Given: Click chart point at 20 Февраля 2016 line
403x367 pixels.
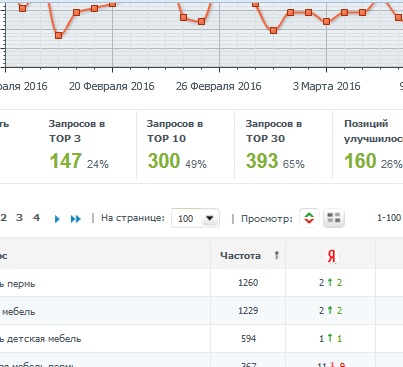Looking at the screenshot, I should (112, 4).
